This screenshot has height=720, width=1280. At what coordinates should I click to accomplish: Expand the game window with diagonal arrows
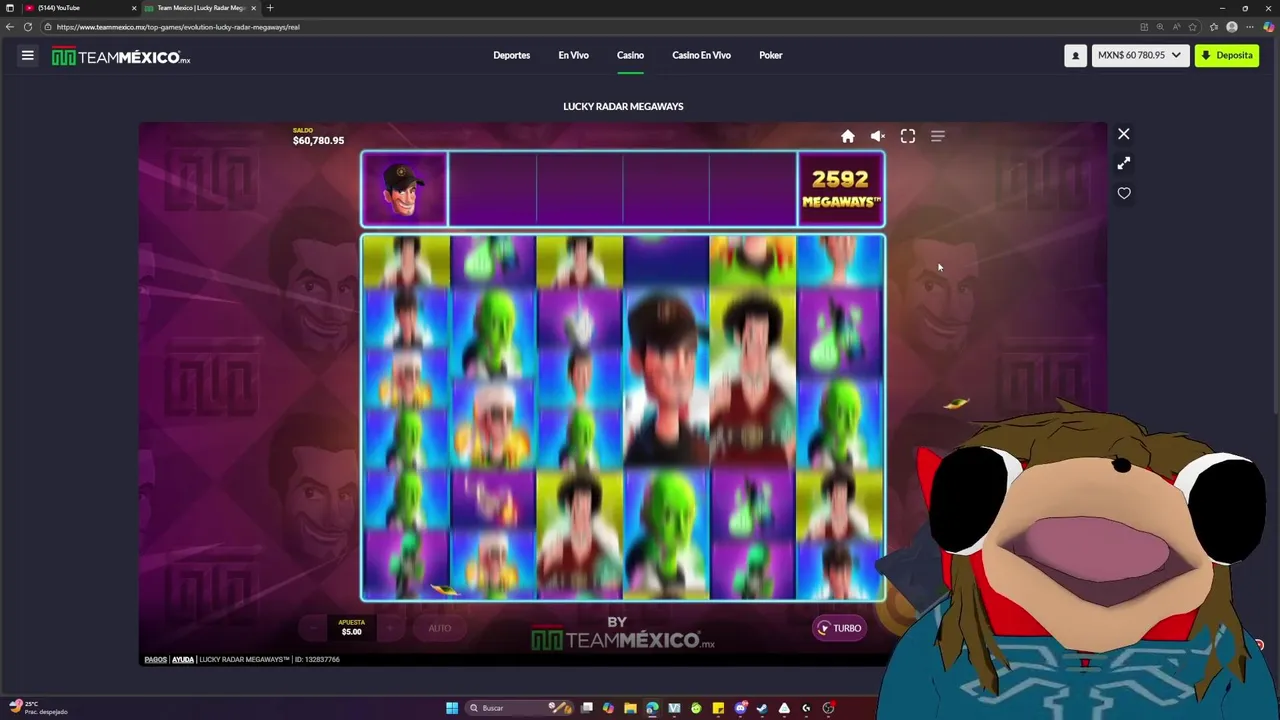[1124, 163]
